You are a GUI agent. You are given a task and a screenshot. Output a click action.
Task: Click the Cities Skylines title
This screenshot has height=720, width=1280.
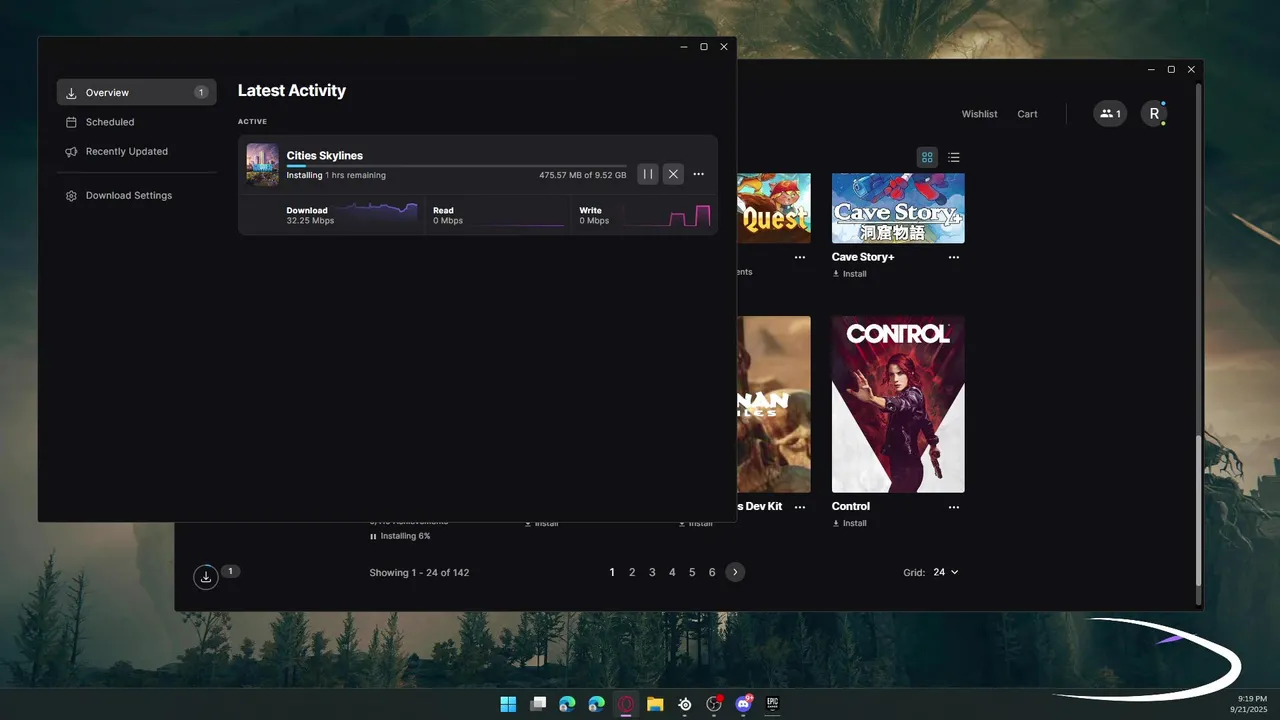[x=324, y=155]
